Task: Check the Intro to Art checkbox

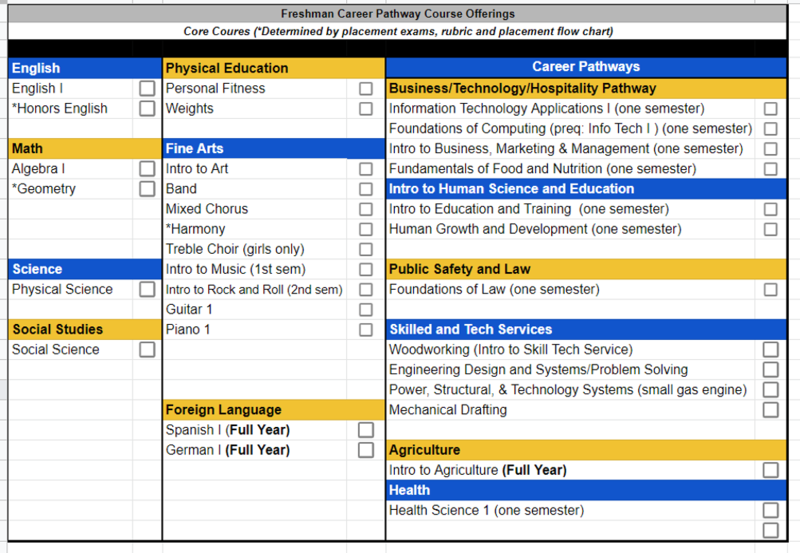Action: click(x=366, y=169)
